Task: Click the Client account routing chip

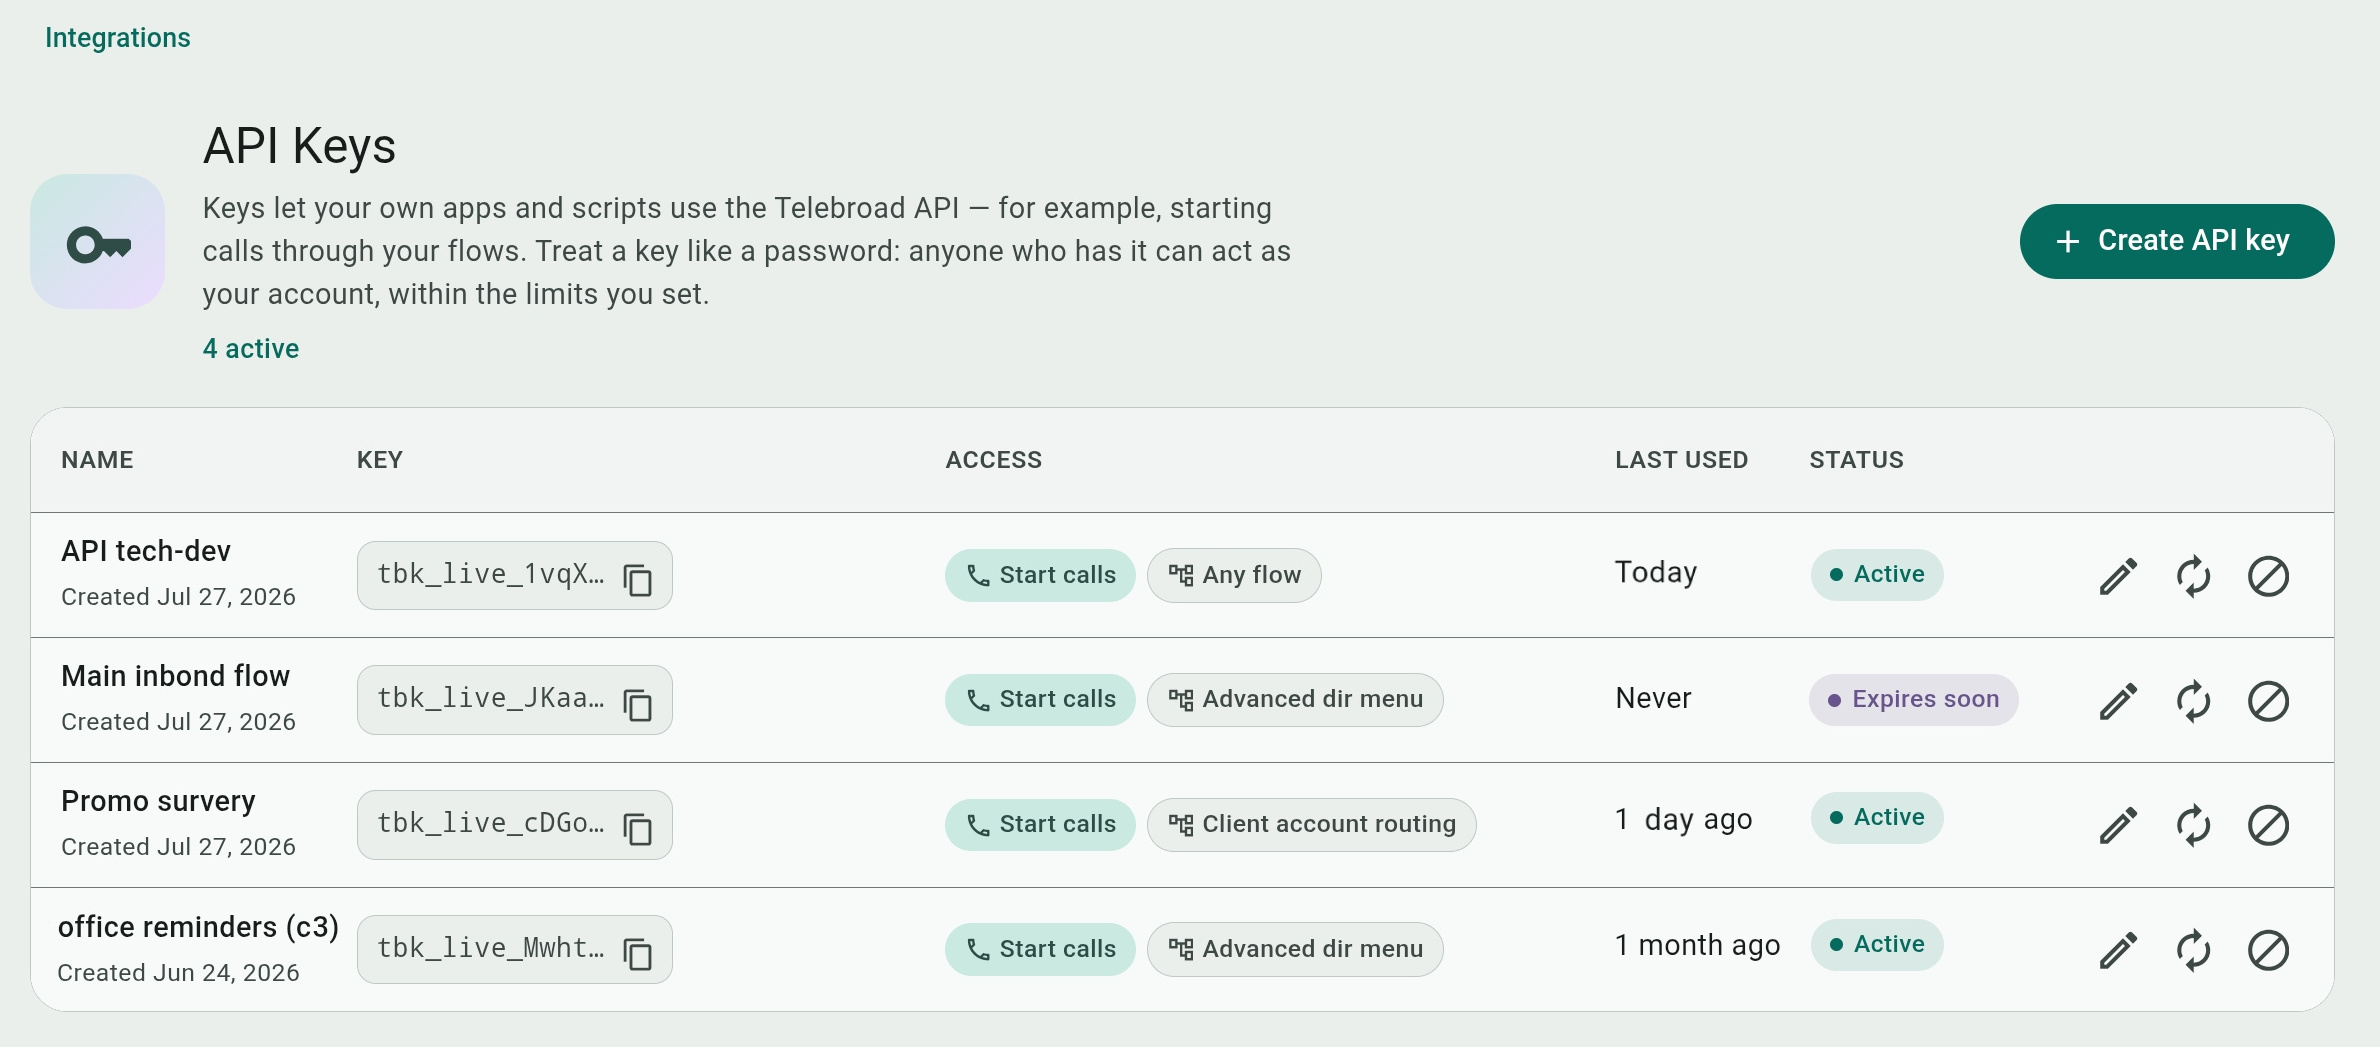Action: (x=1311, y=824)
